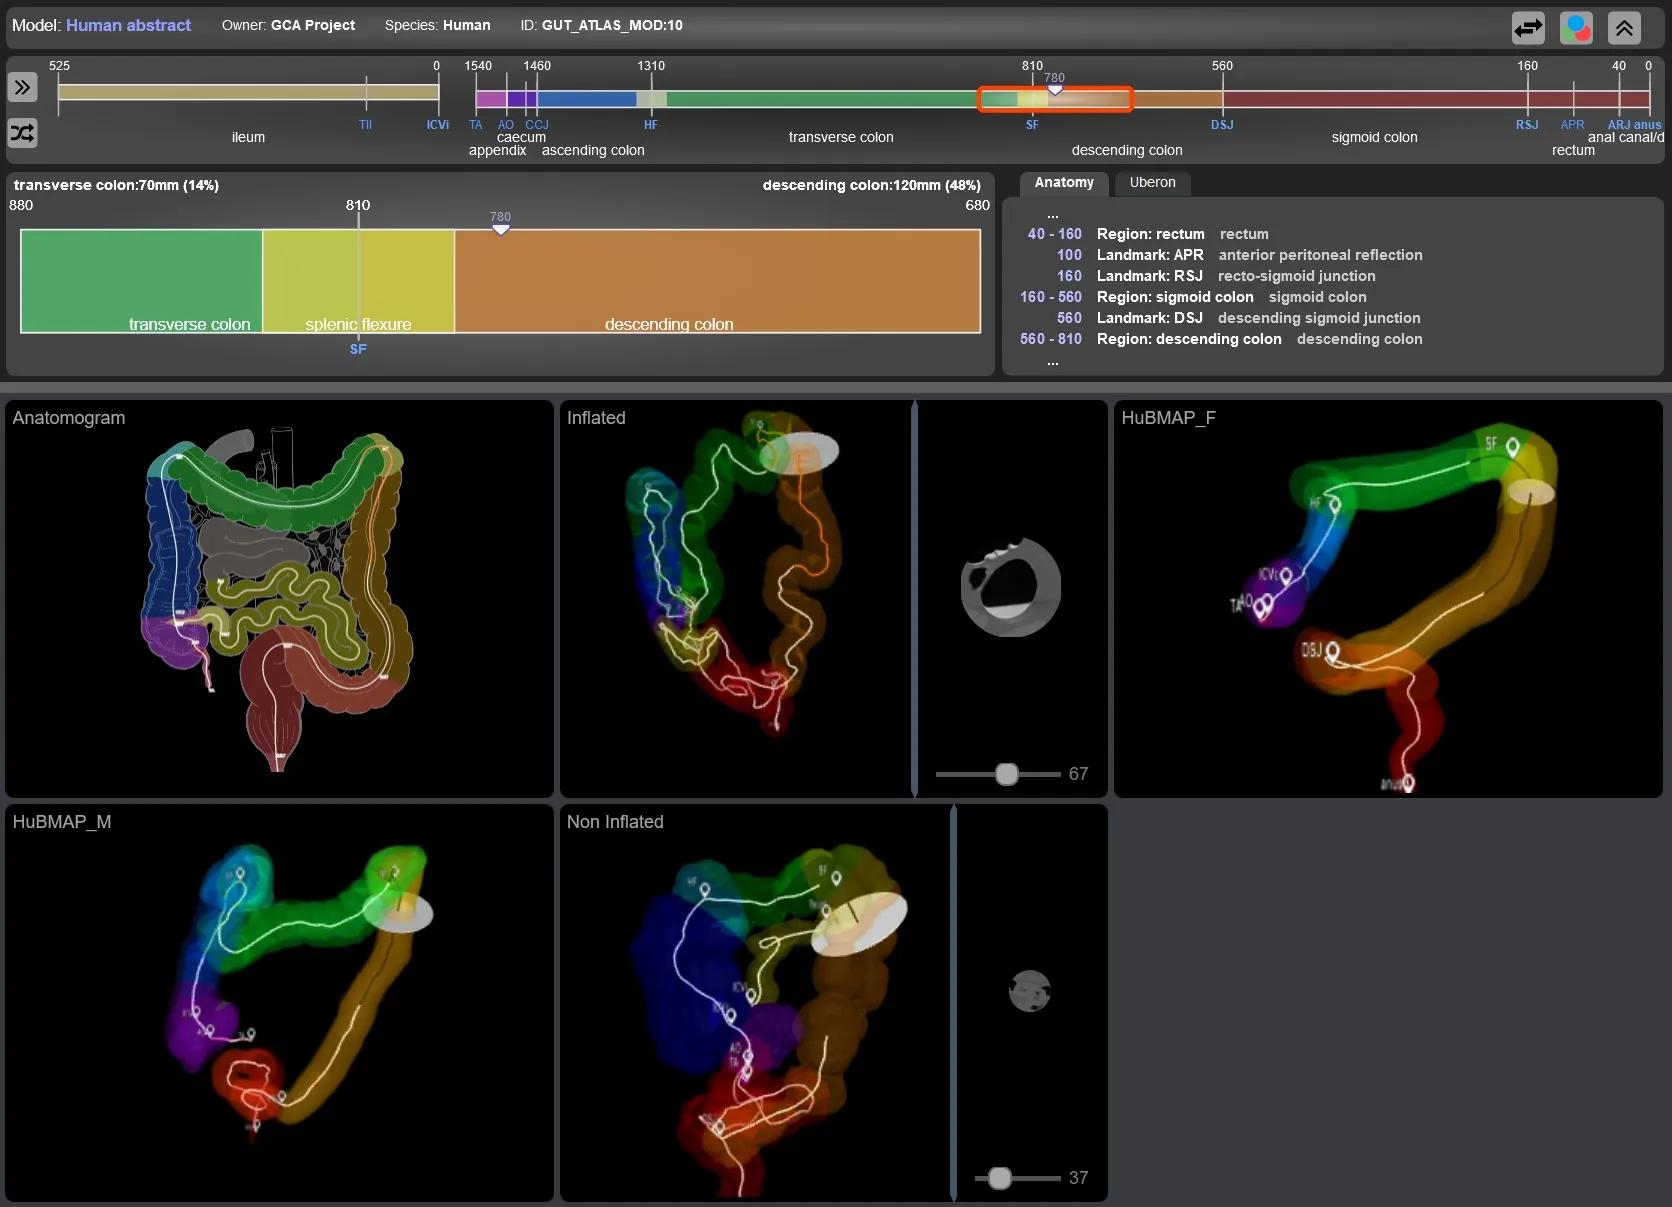Click the 780 marker in zoomed bar

coord(501,229)
